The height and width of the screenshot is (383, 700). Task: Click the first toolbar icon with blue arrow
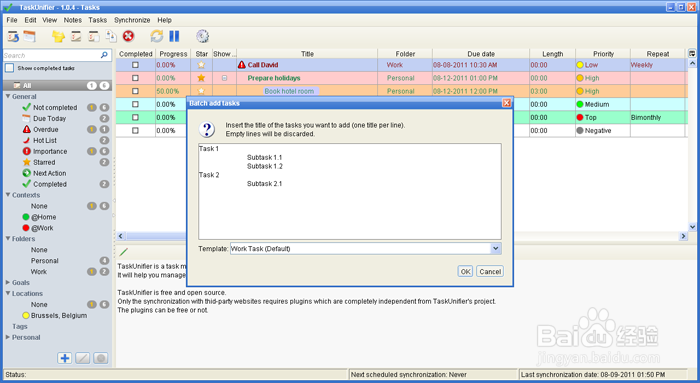13,36
